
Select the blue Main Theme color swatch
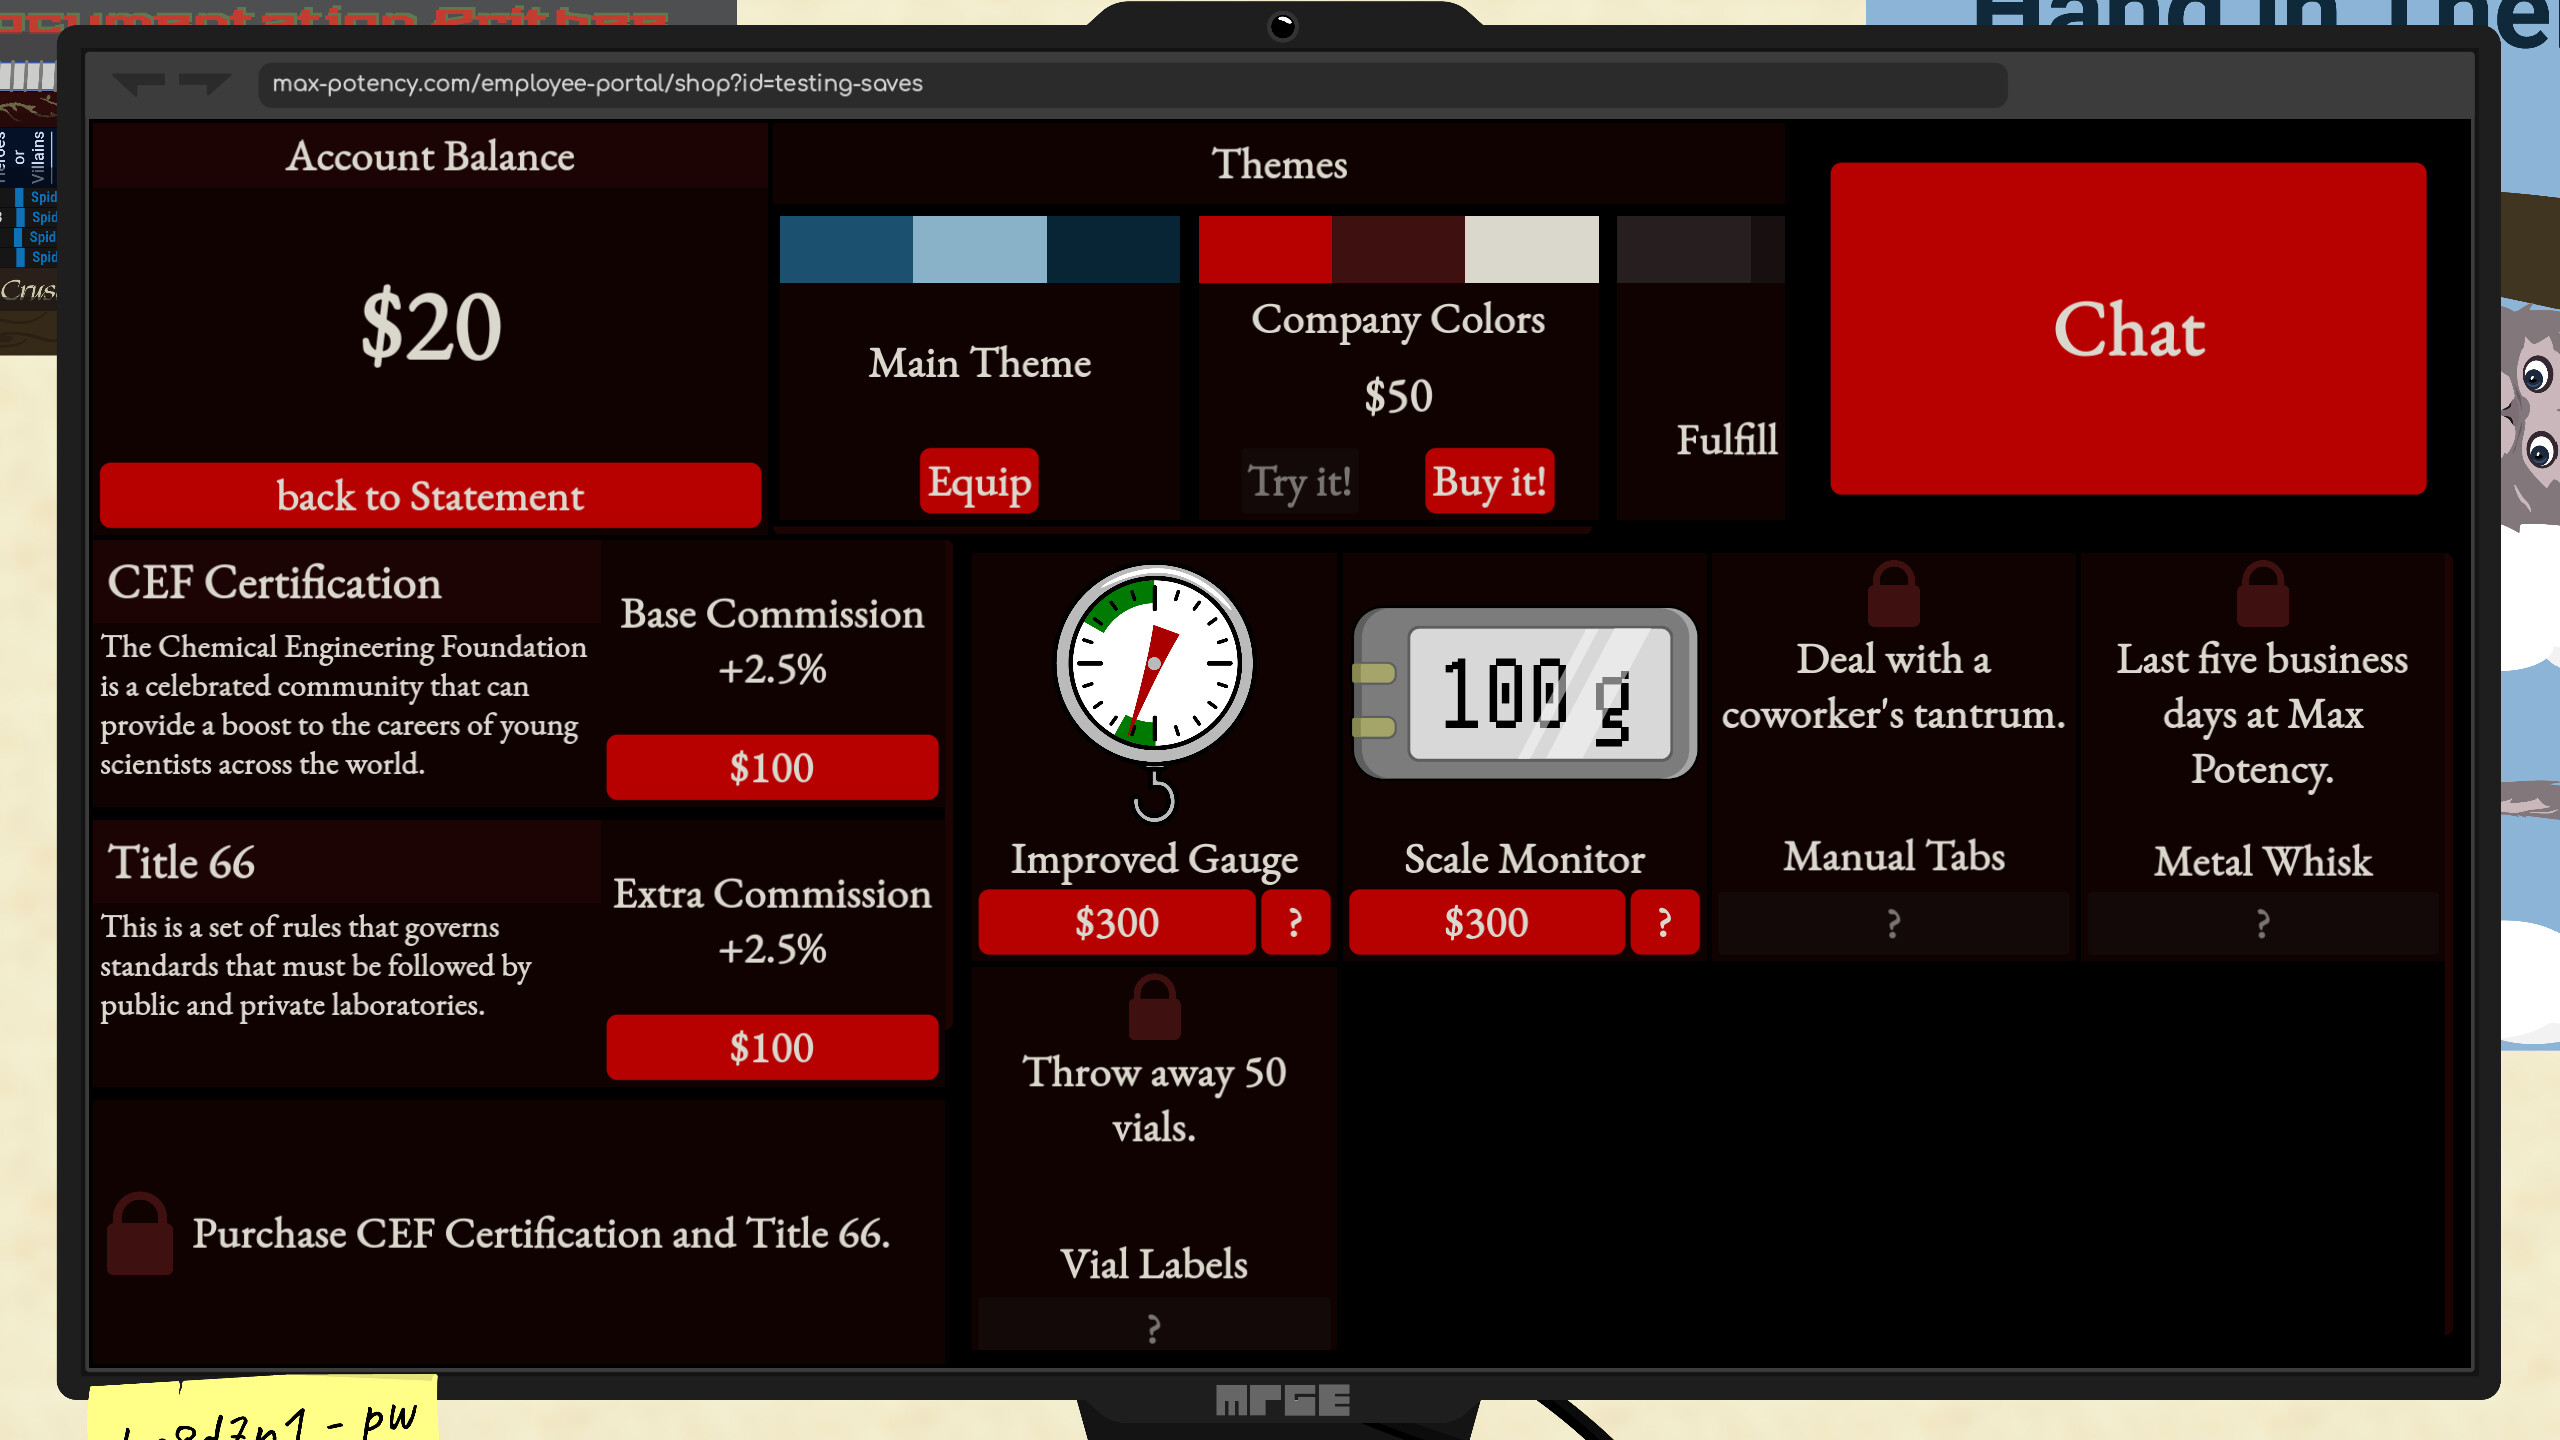pyautogui.click(x=980, y=248)
